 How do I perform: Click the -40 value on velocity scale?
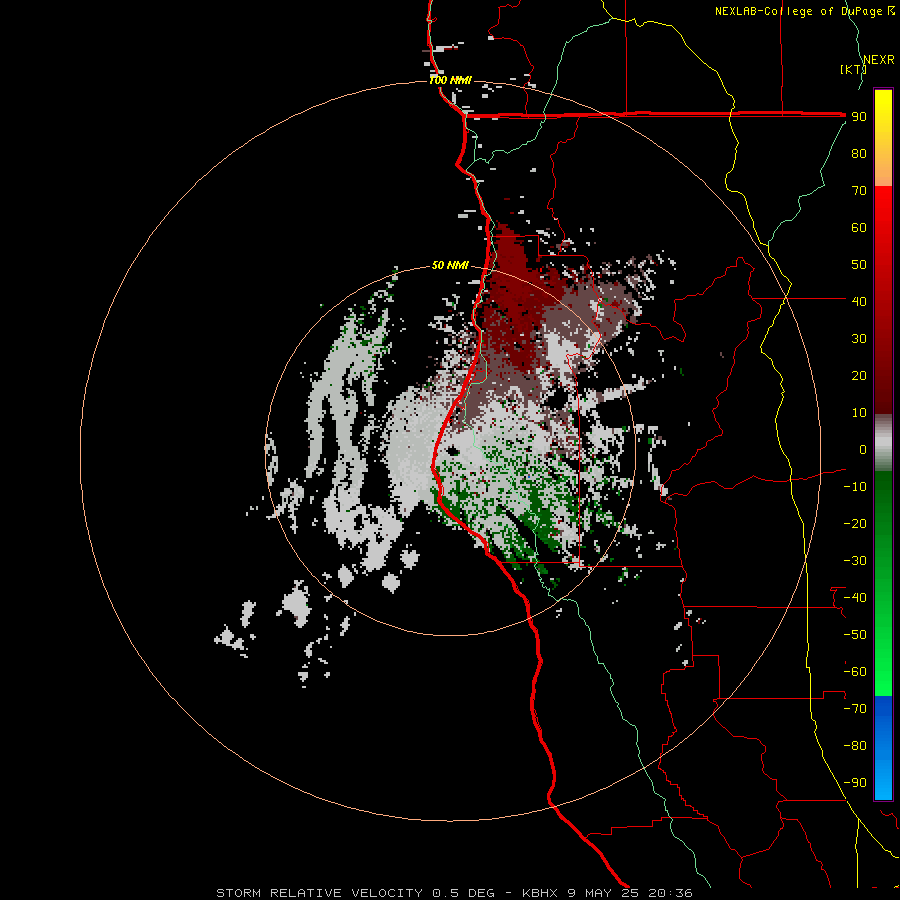855,598
